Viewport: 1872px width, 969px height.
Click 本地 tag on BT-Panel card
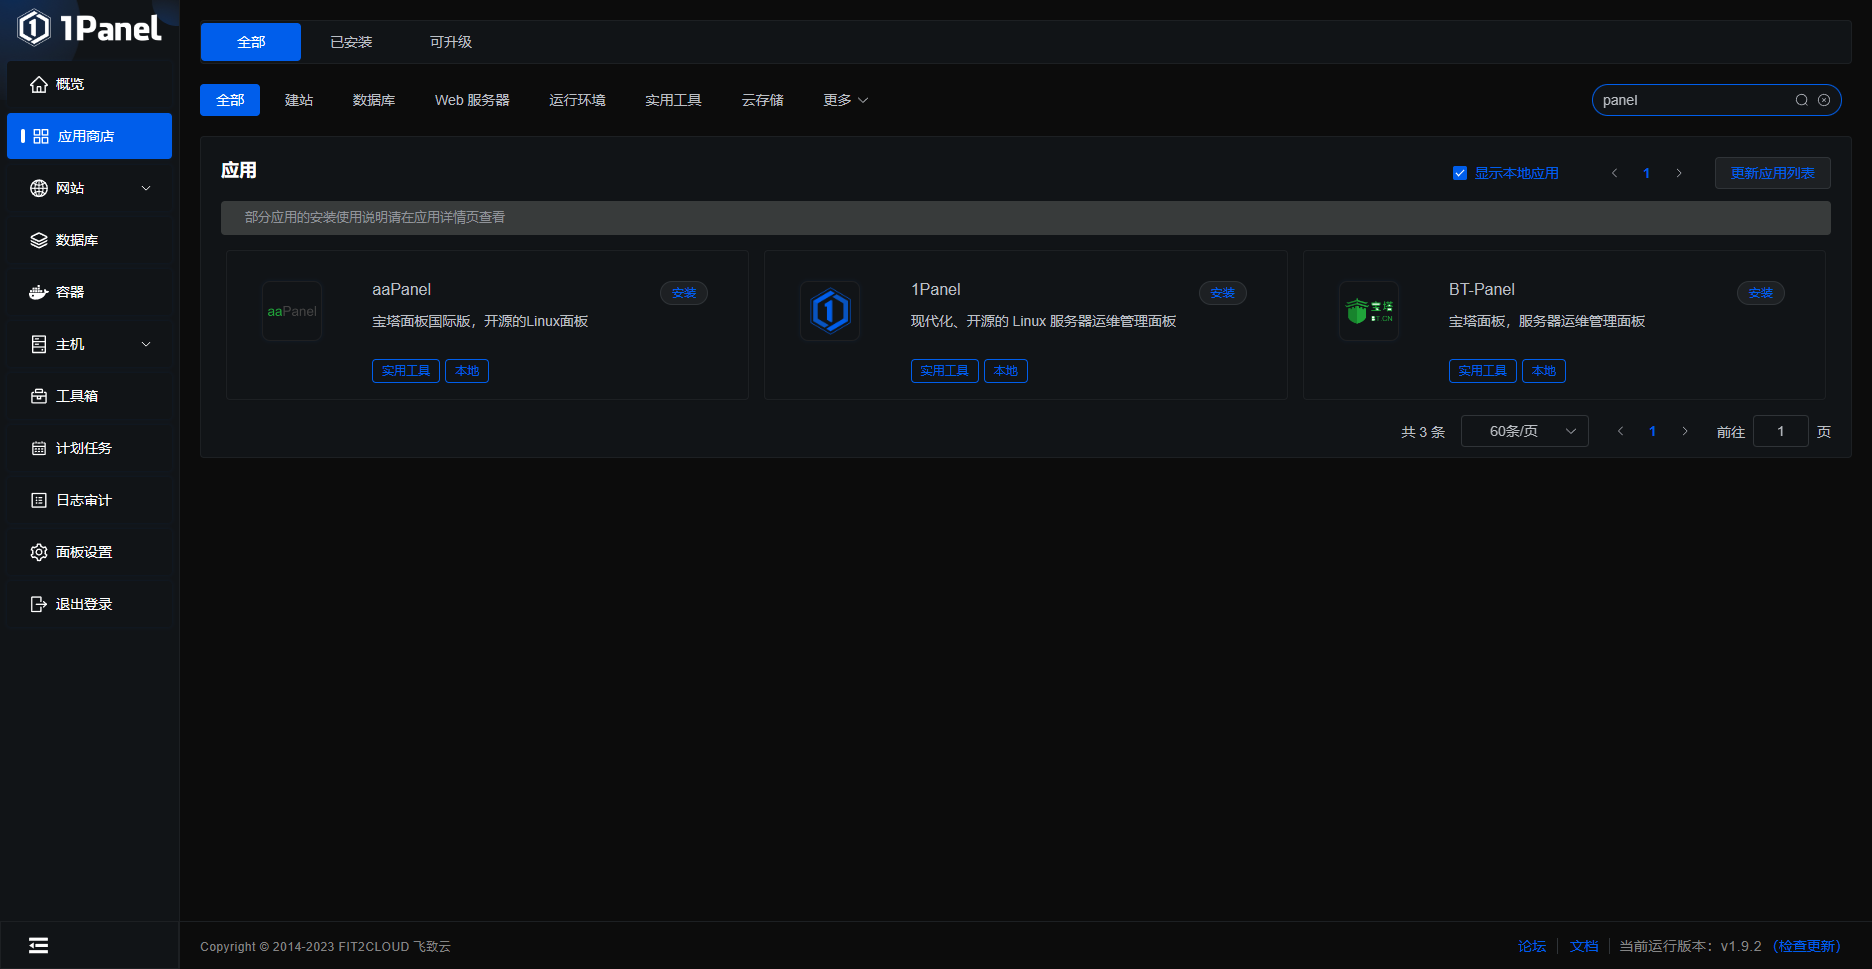point(1544,371)
